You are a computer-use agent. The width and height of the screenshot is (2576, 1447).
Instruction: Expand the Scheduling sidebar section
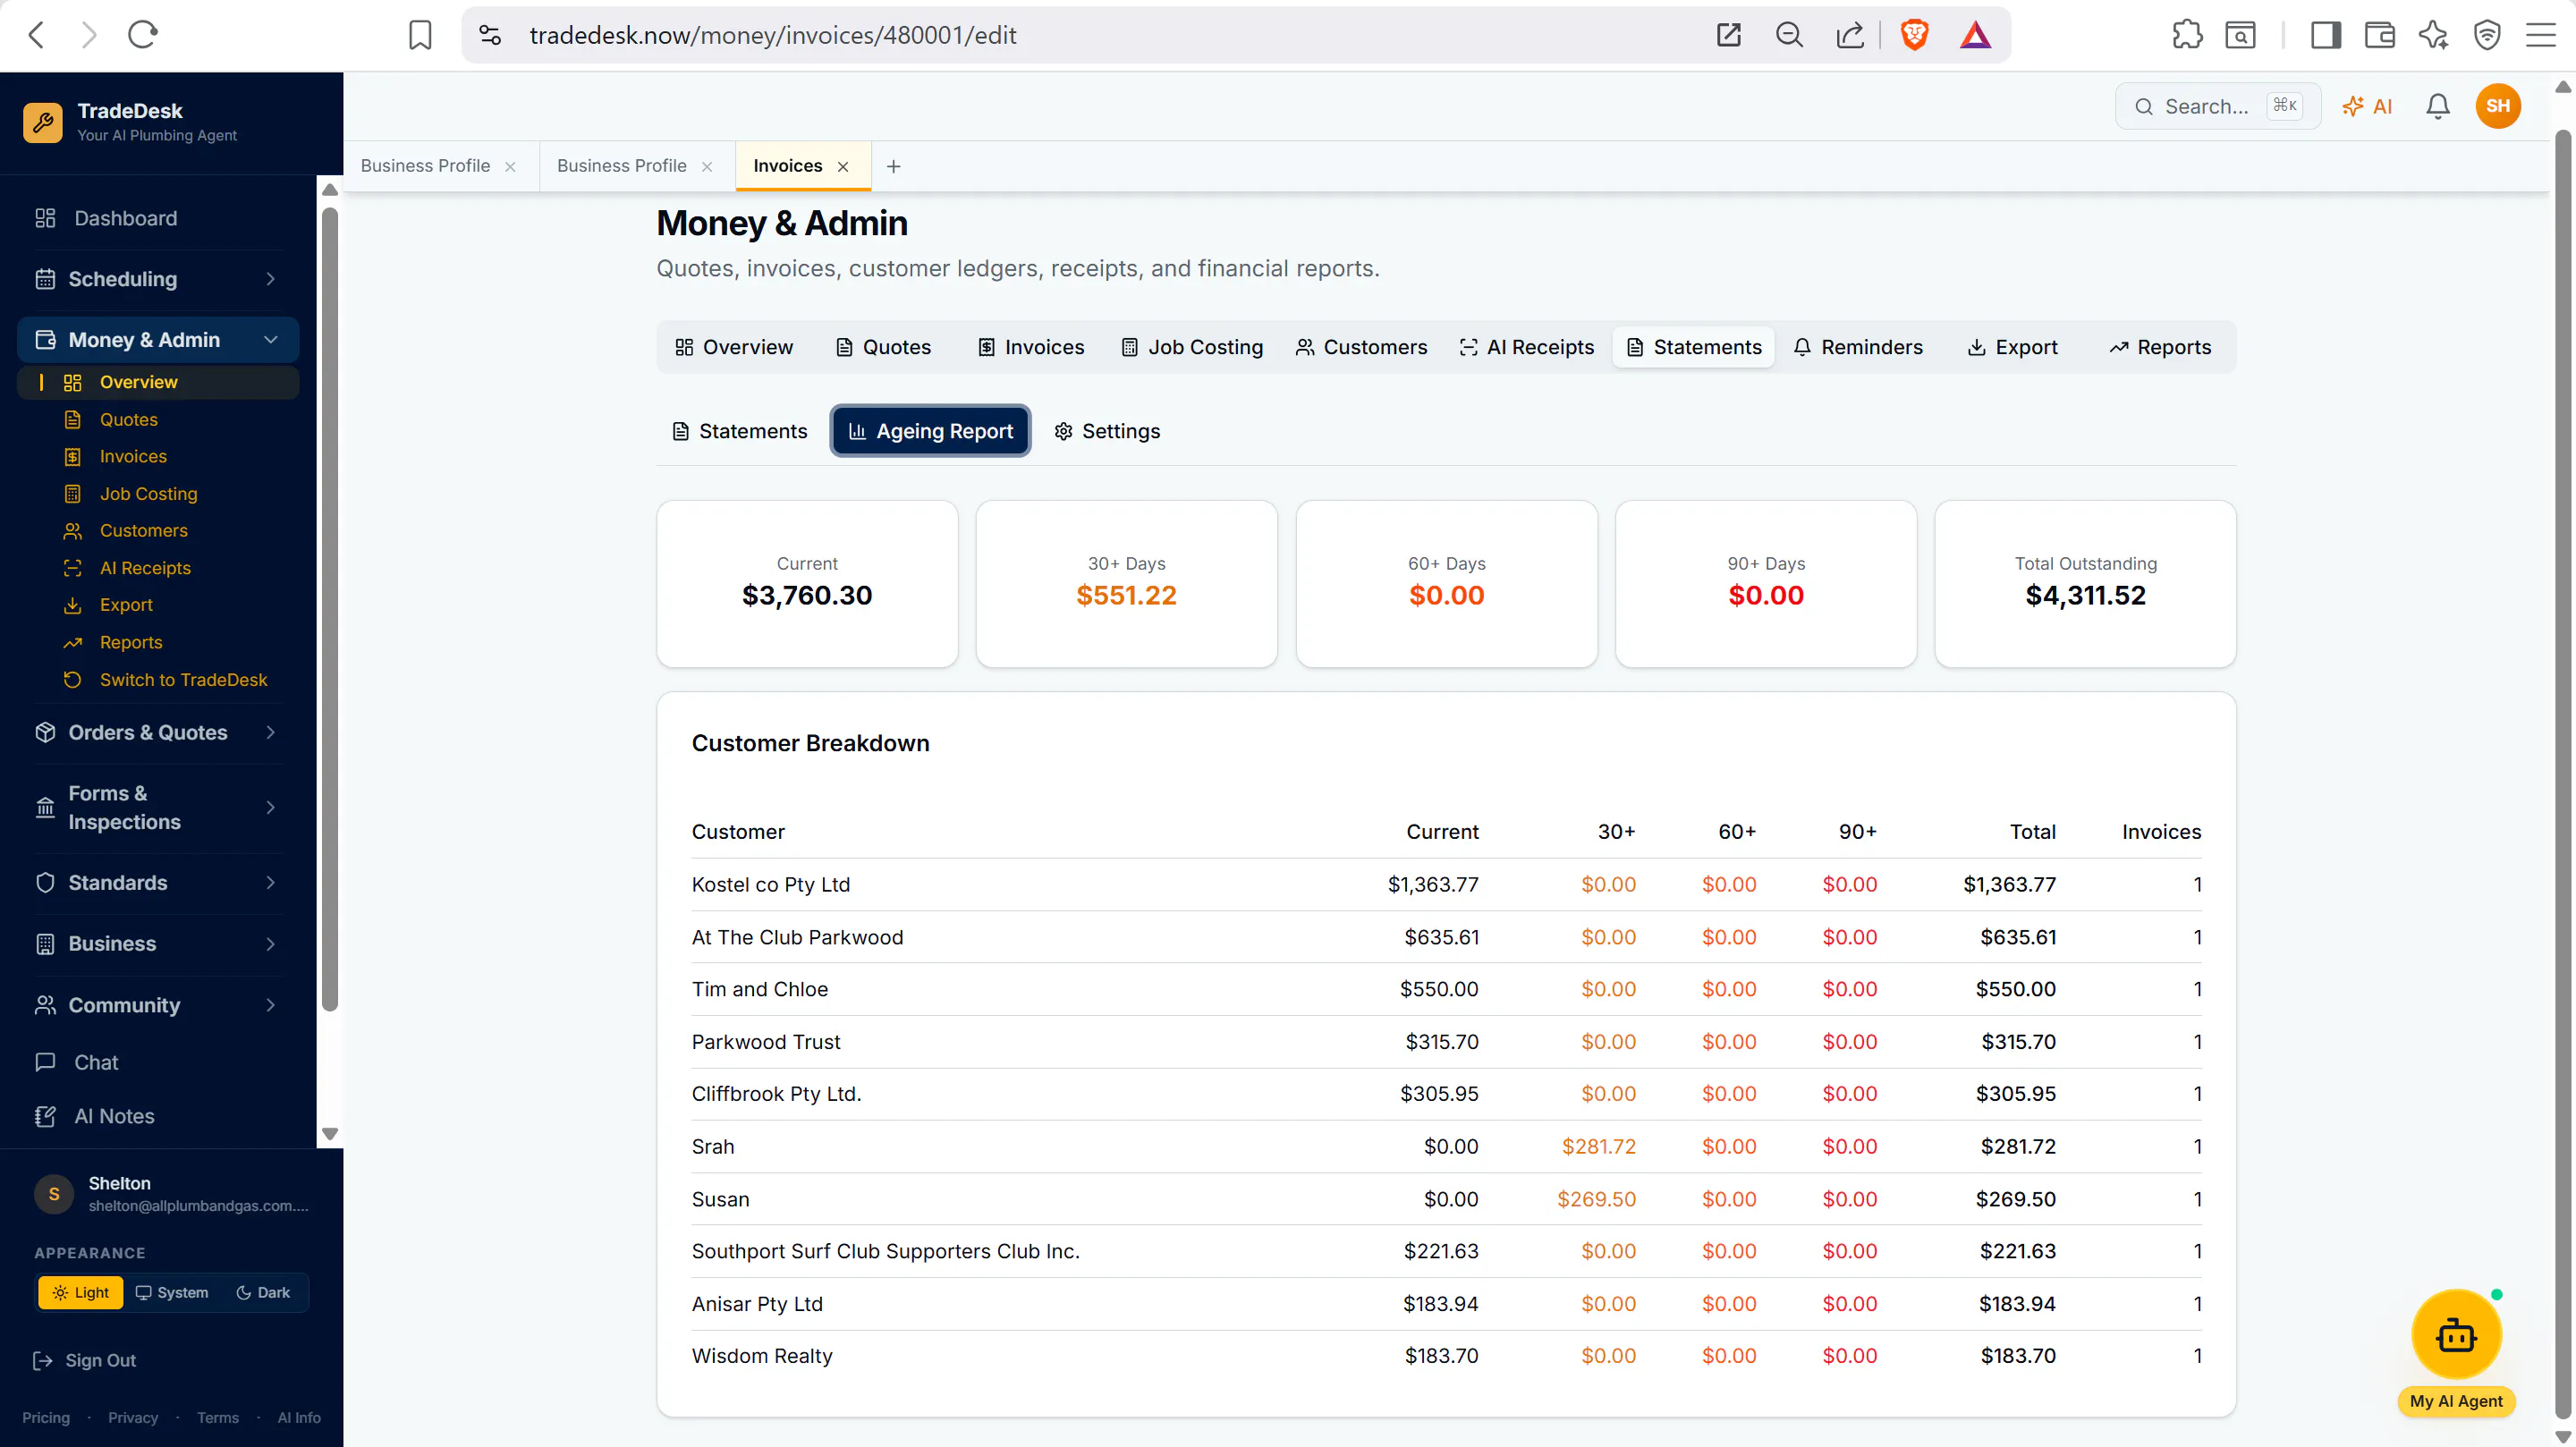158,279
